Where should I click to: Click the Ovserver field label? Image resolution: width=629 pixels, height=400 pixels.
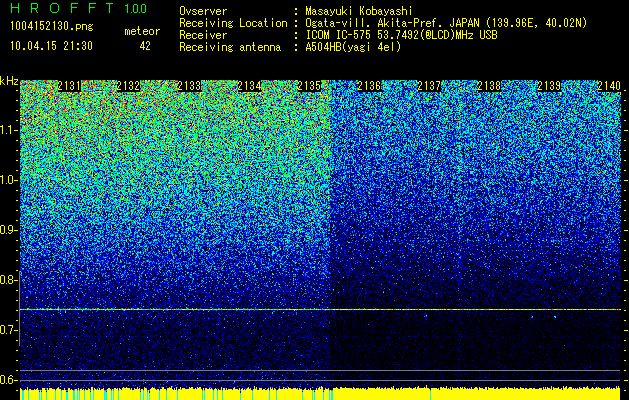(203, 11)
